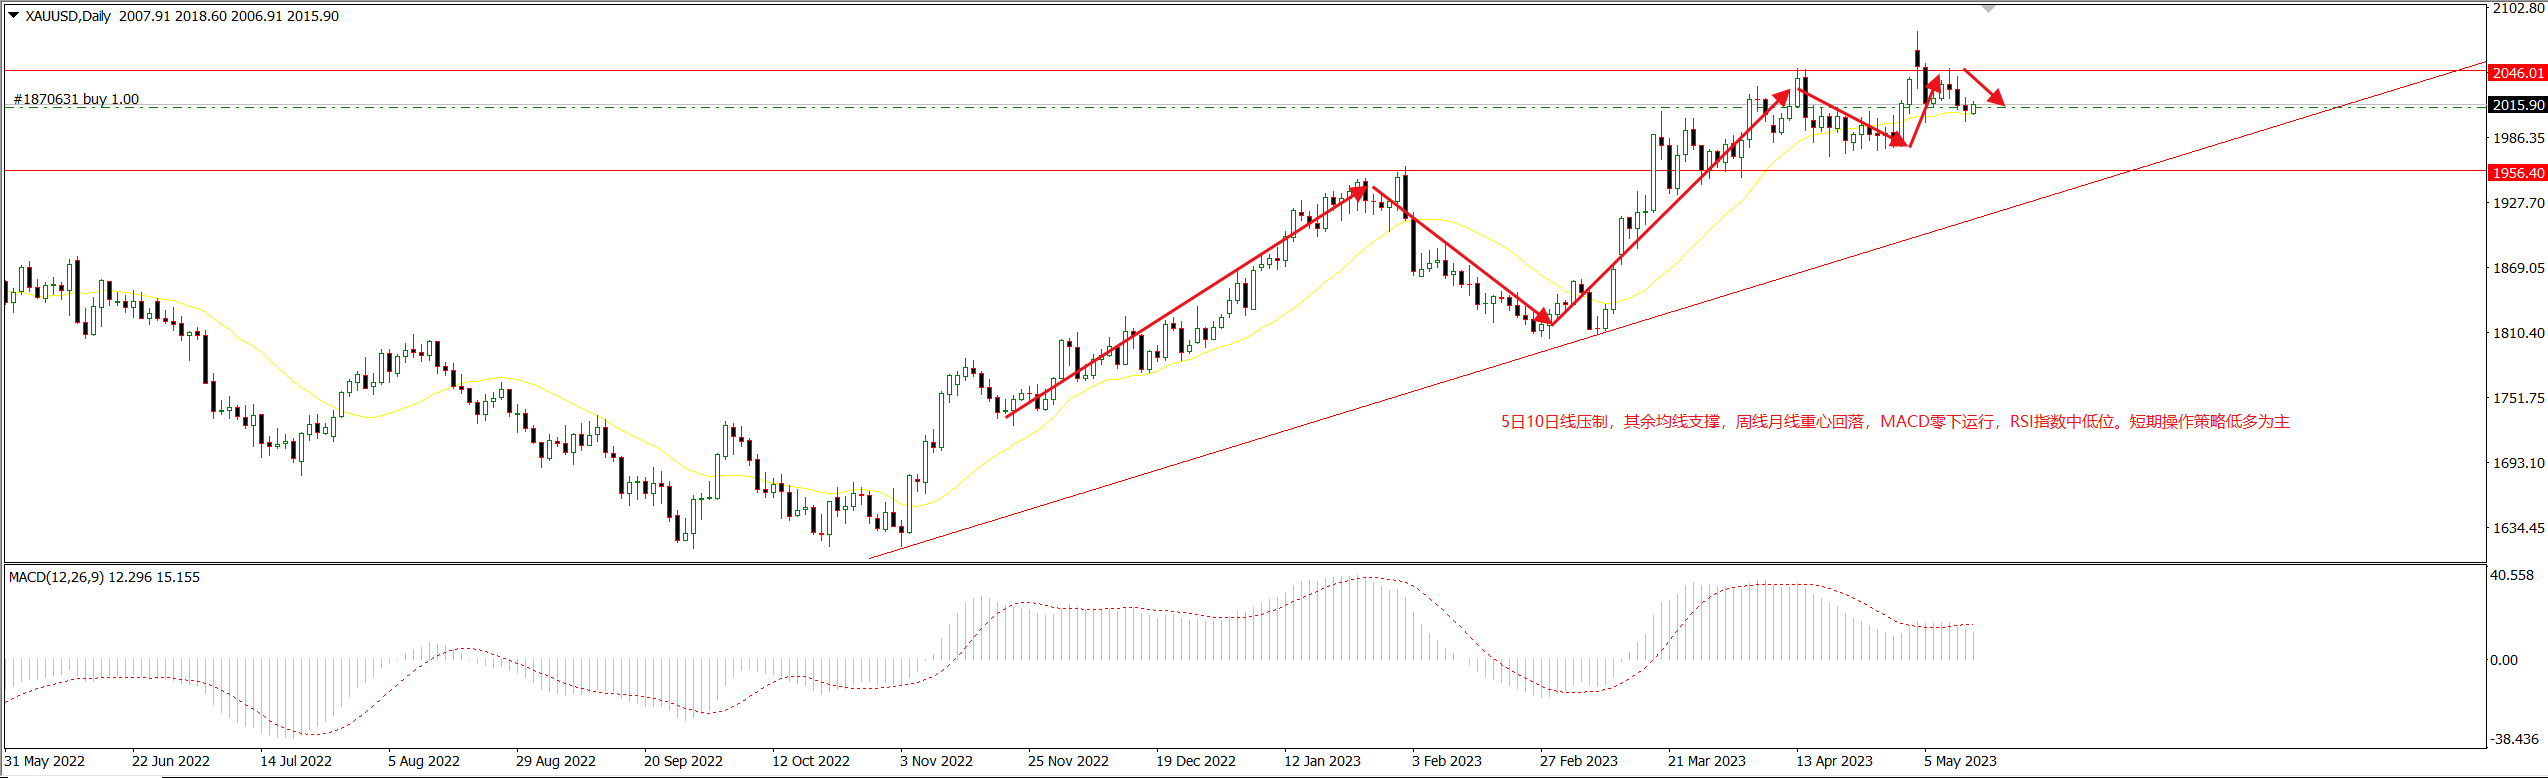Click the 22 Jun 2022 date label
The height and width of the screenshot is (778, 2548).
pyautogui.click(x=171, y=761)
